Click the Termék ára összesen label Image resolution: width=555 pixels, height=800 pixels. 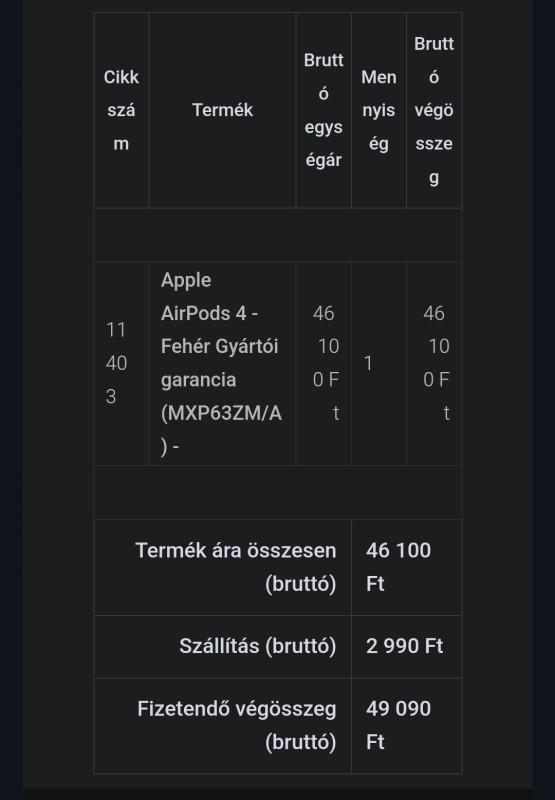click(x=236, y=567)
